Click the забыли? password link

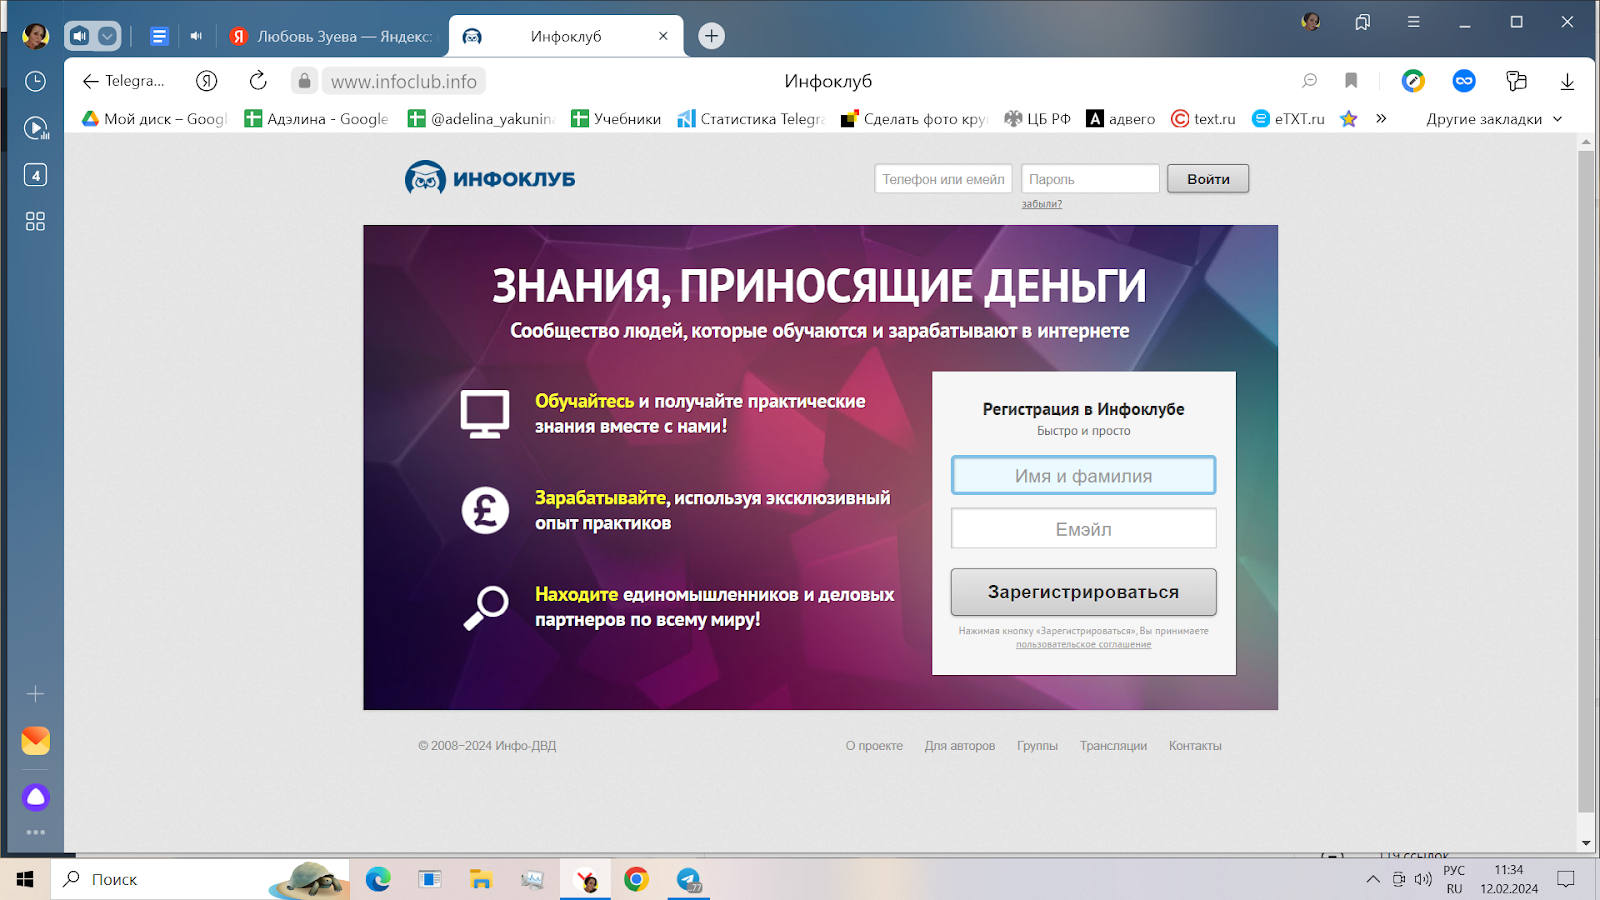click(x=1041, y=204)
